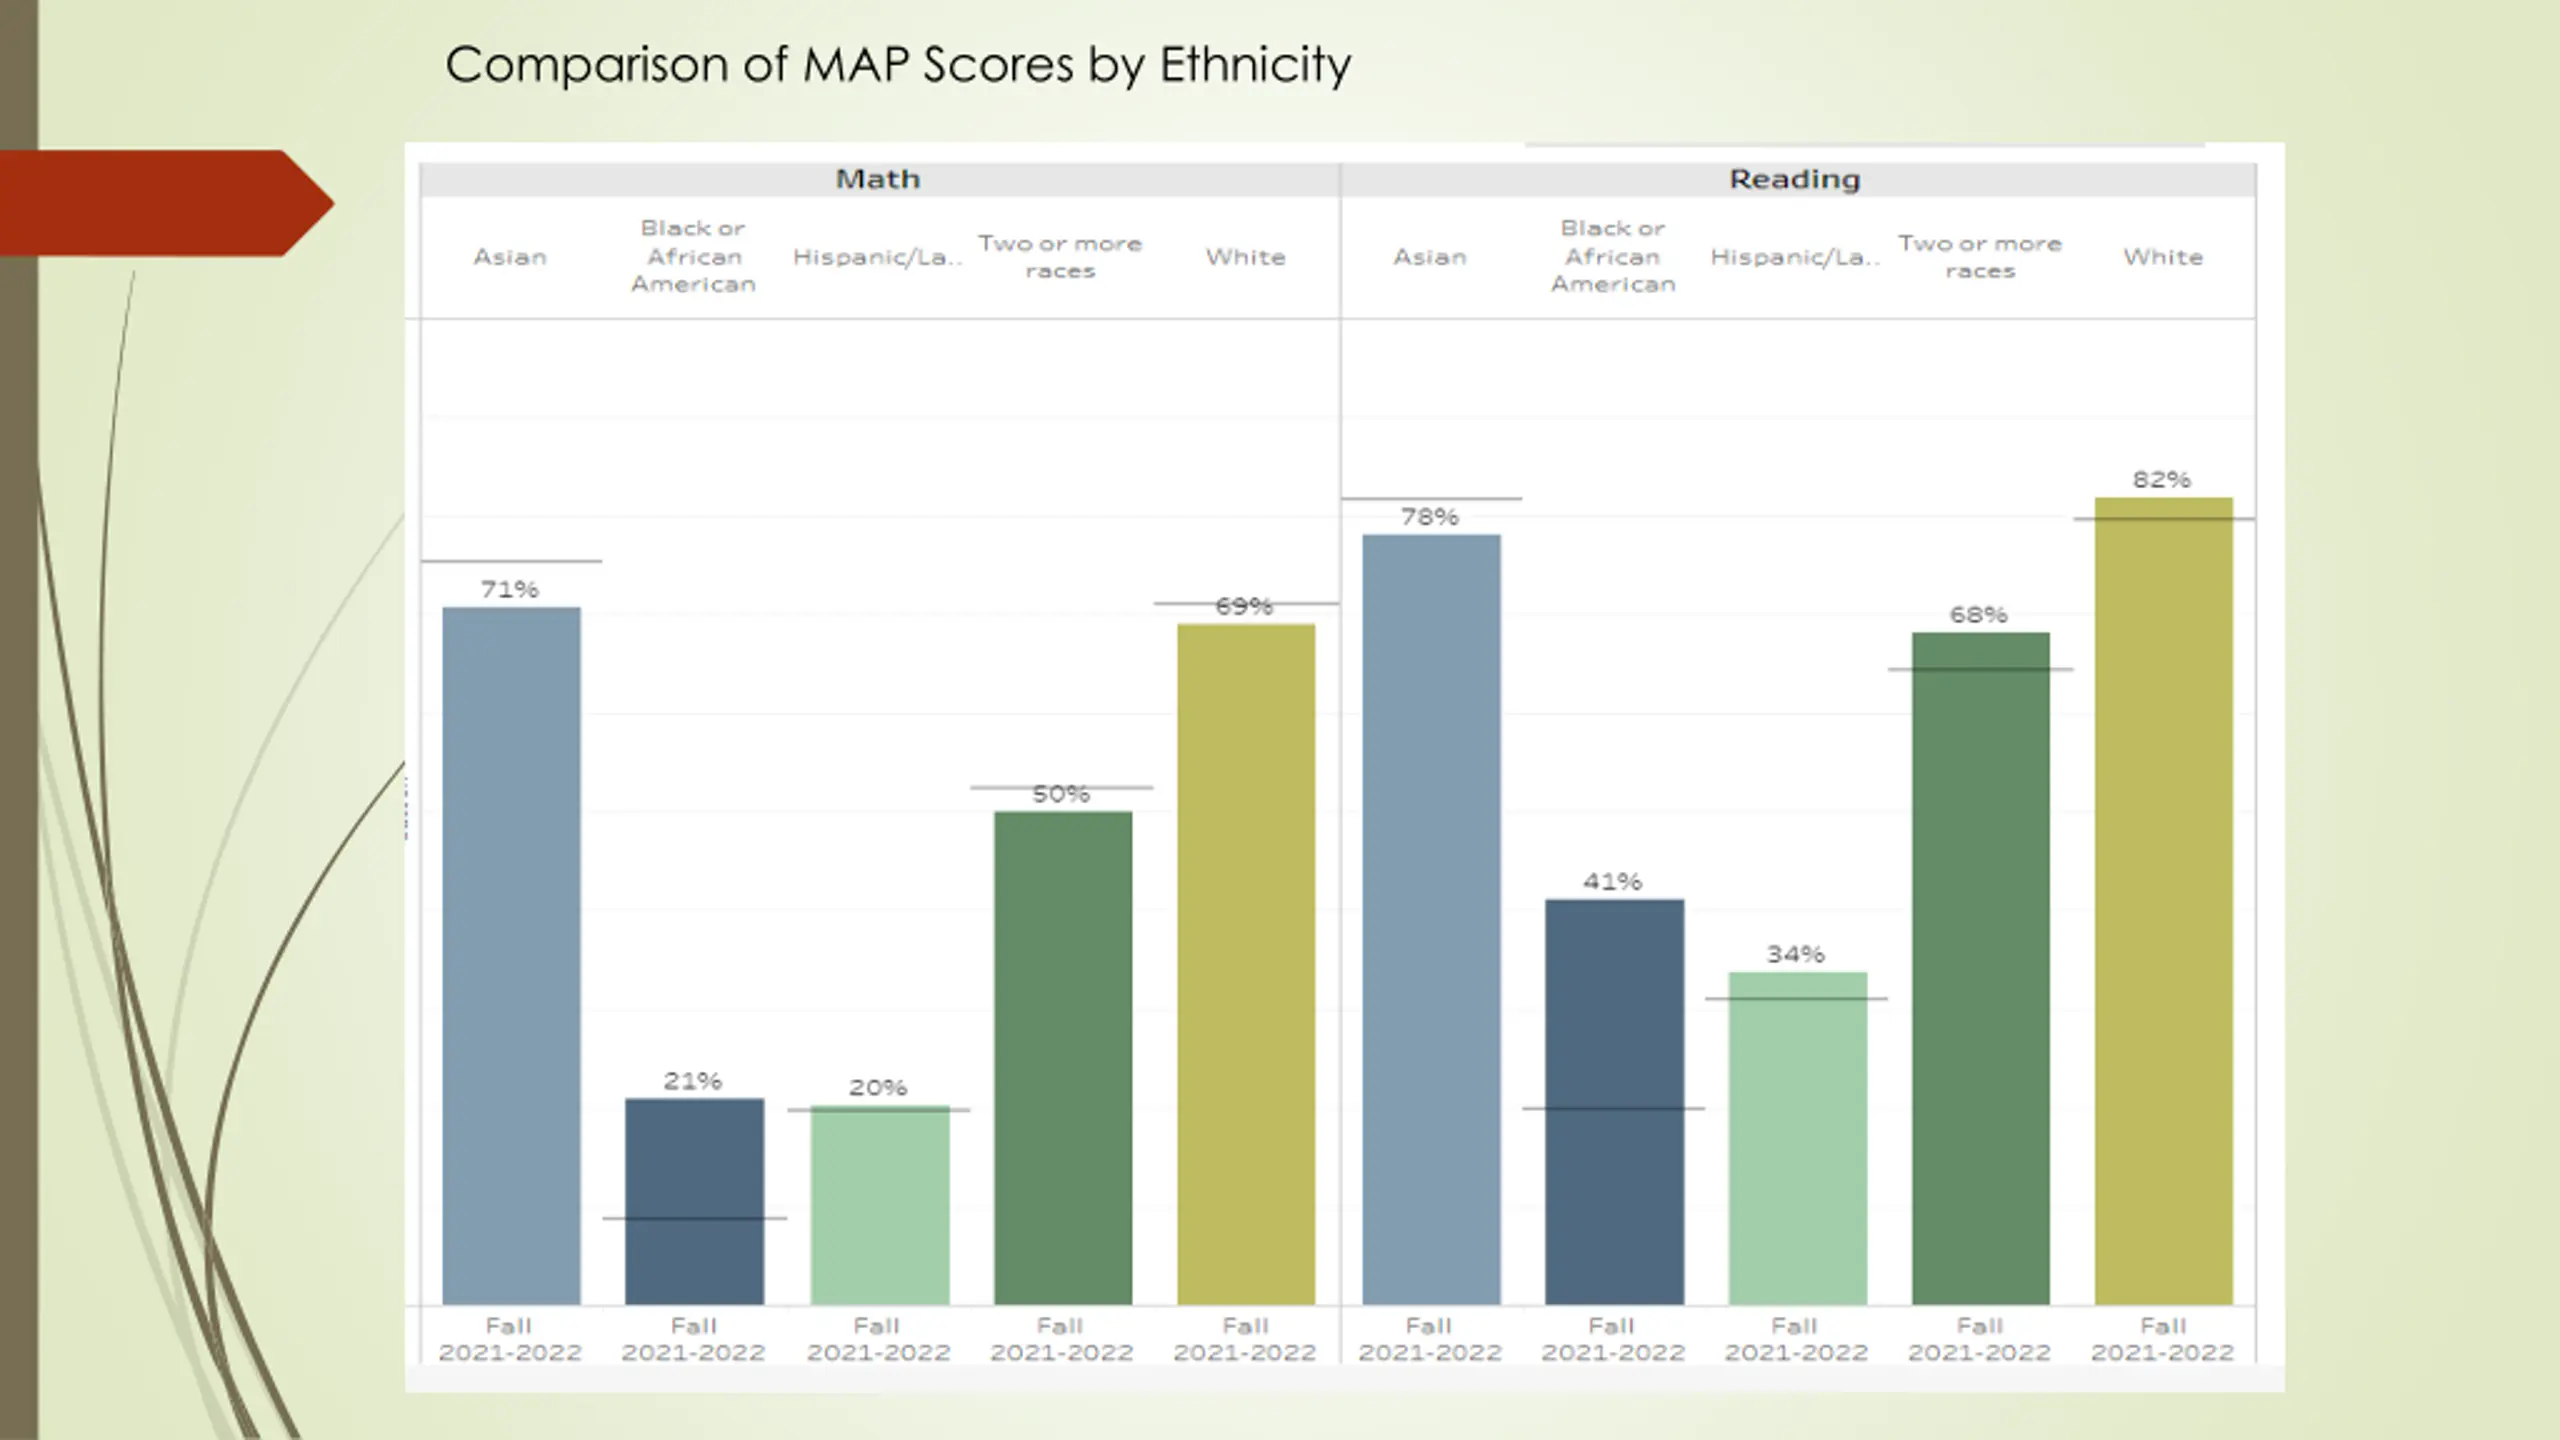Image resolution: width=2560 pixels, height=1440 pixels.
Task: Click the Reading White 82% bar
Action: [2163, 900]
